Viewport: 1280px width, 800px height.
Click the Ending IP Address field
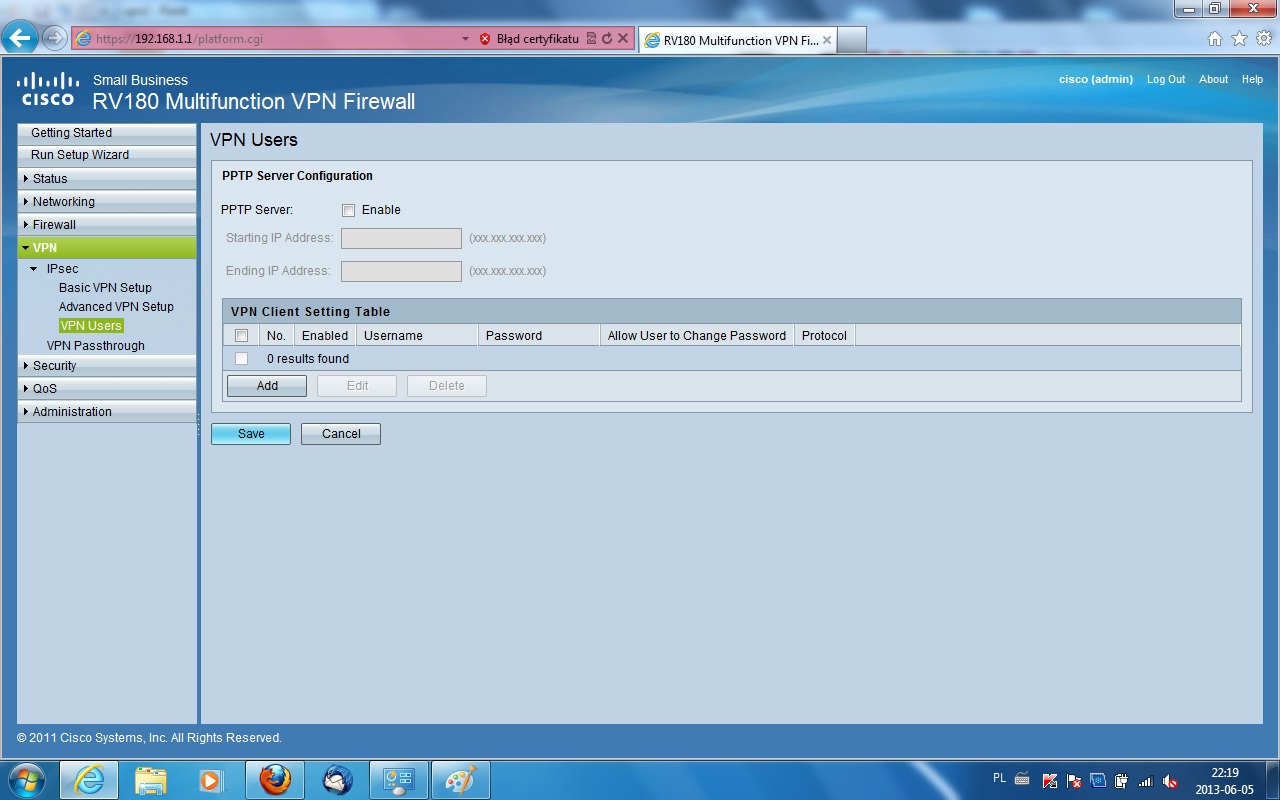(x=401, y=271)
